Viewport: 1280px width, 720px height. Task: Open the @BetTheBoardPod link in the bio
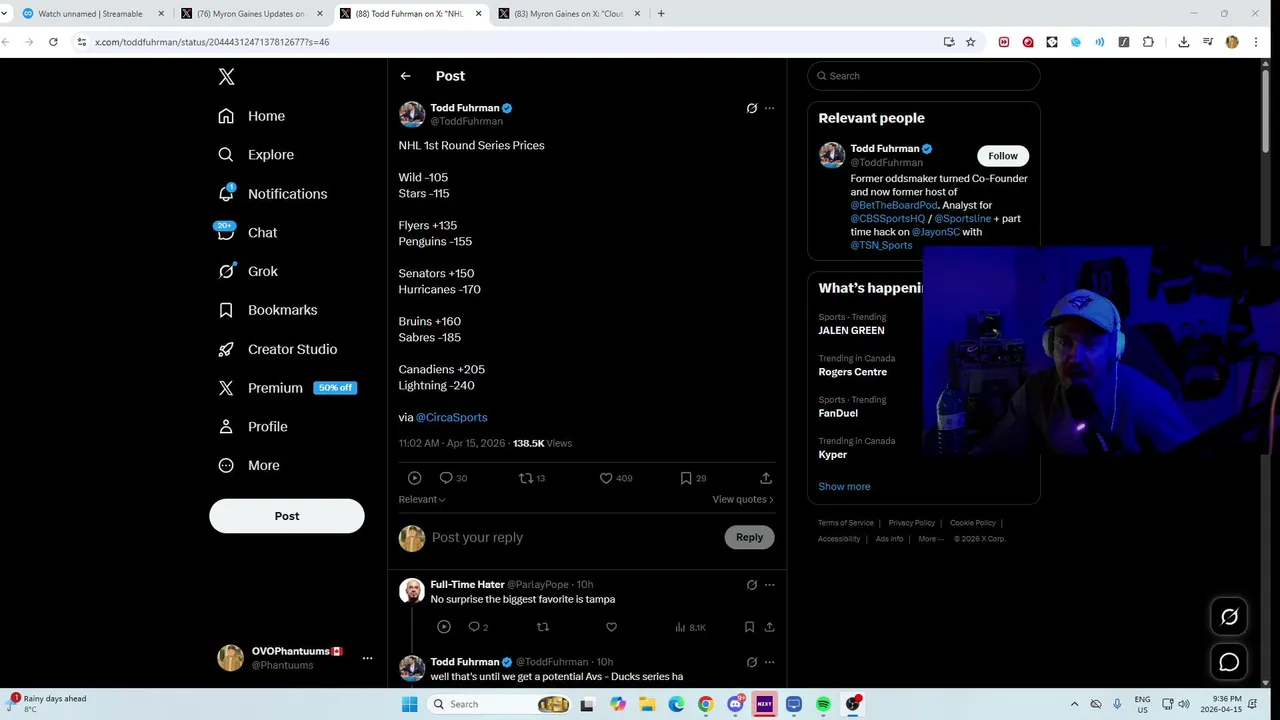[x=894, y=205]
